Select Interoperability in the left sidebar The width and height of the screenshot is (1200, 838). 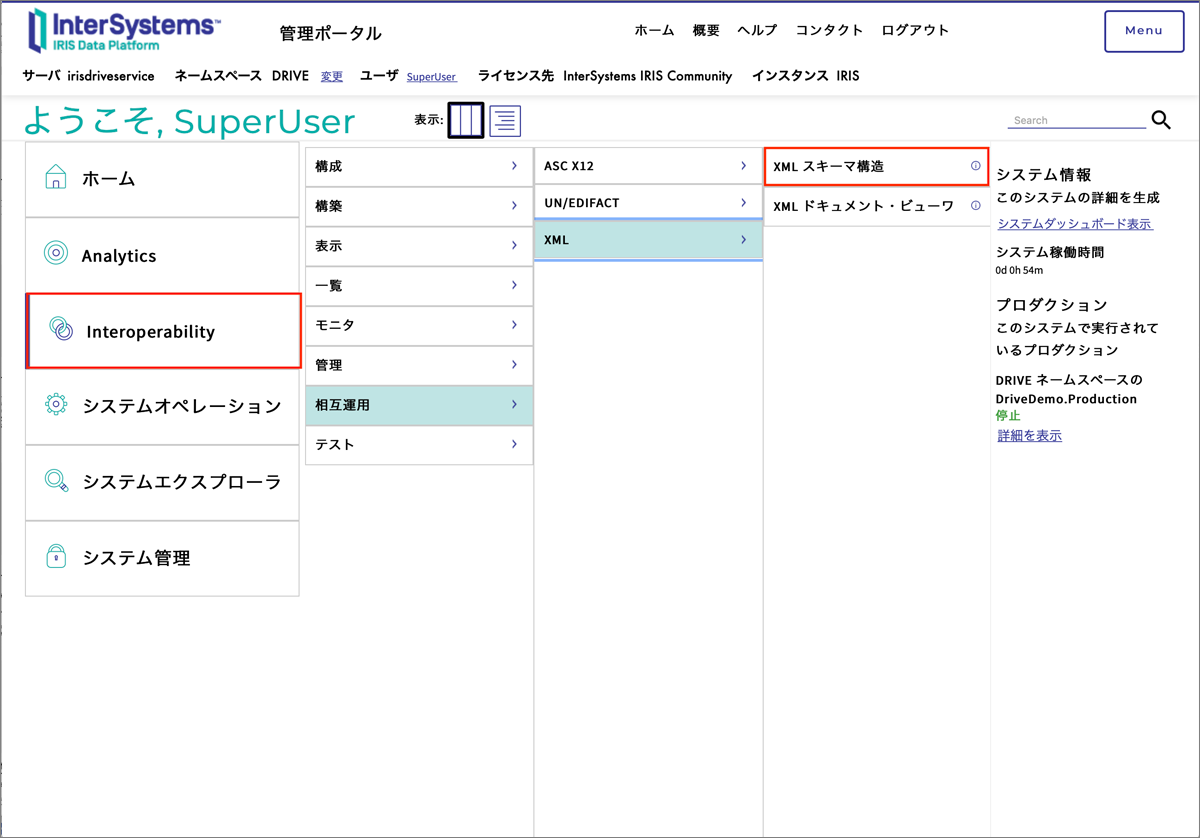point(163,331)
